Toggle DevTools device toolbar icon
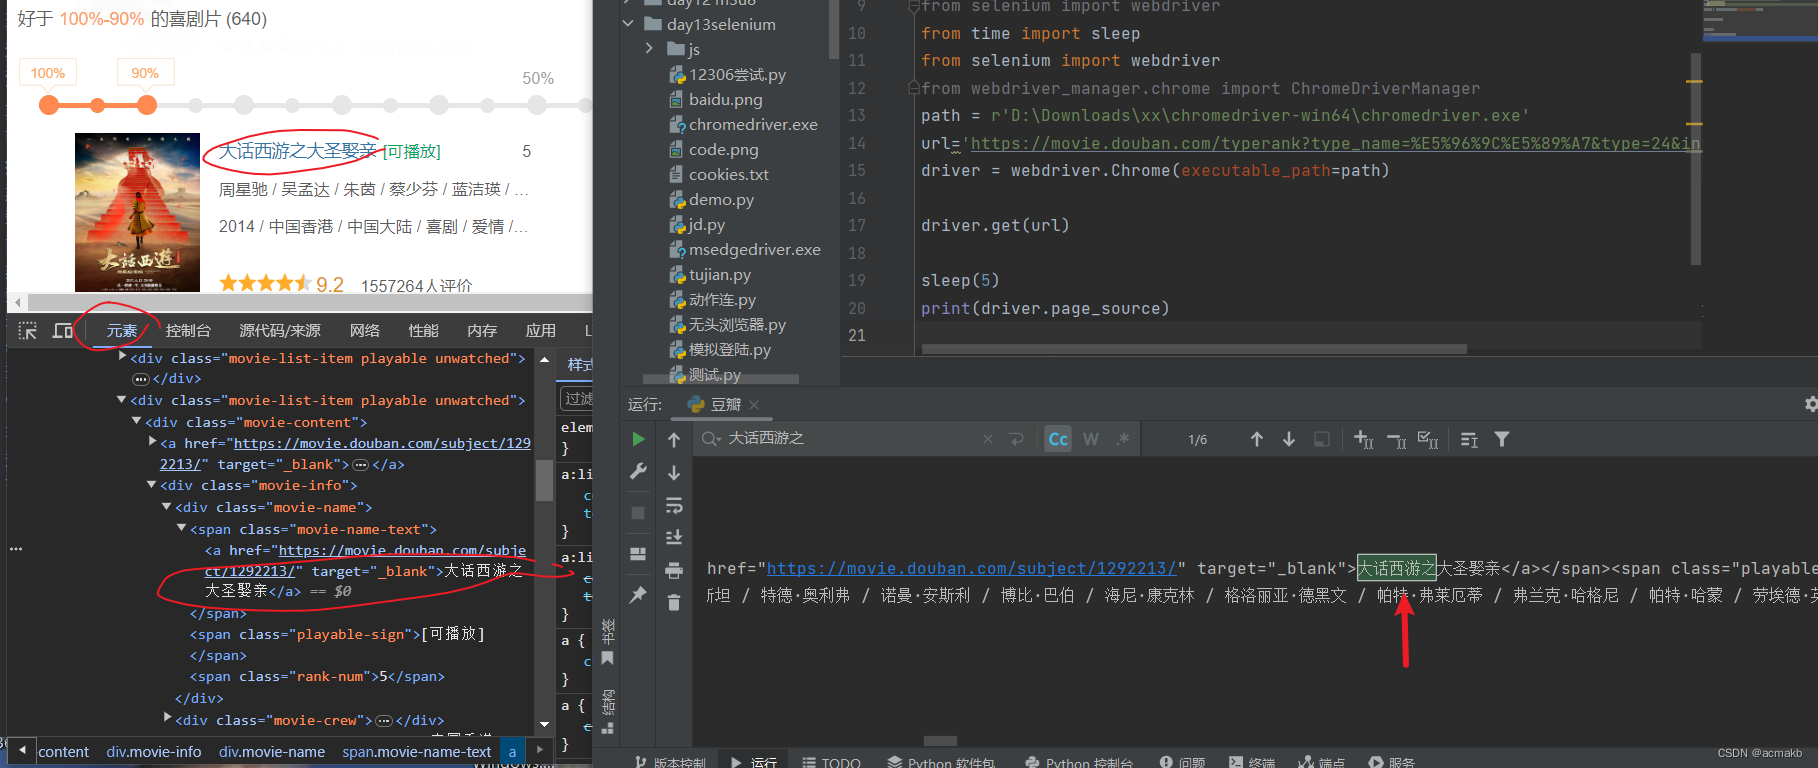The height and width of the screenshot is (768, 1818). click(x=63, y=331)
